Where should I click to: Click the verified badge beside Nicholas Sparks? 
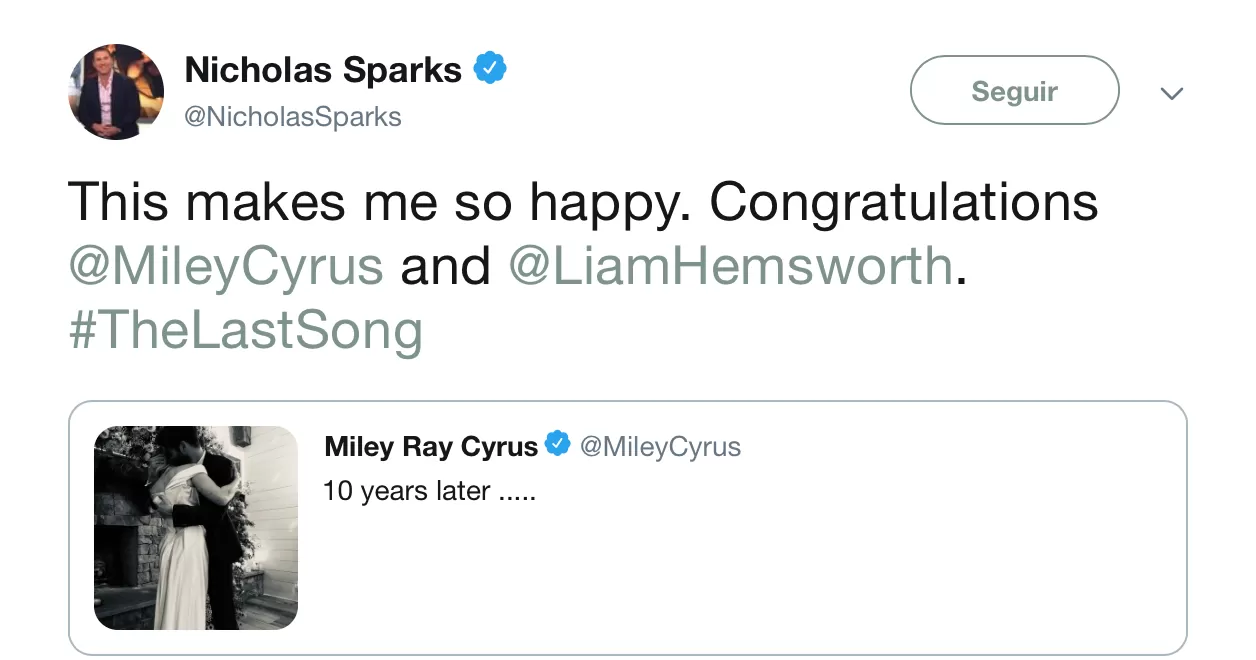coord(490,69)
